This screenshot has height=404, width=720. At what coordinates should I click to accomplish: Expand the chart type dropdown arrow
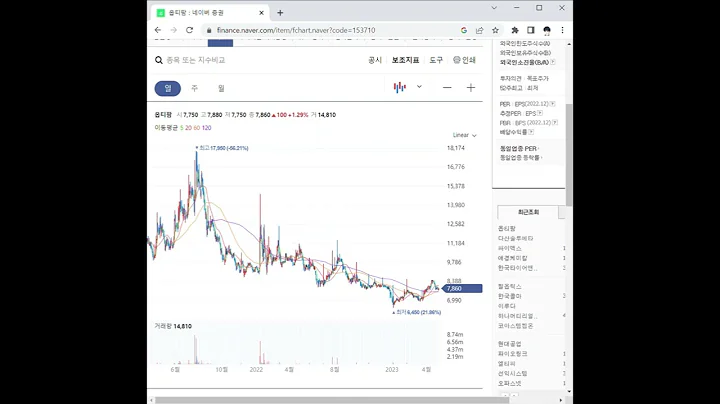coord(419,86)
